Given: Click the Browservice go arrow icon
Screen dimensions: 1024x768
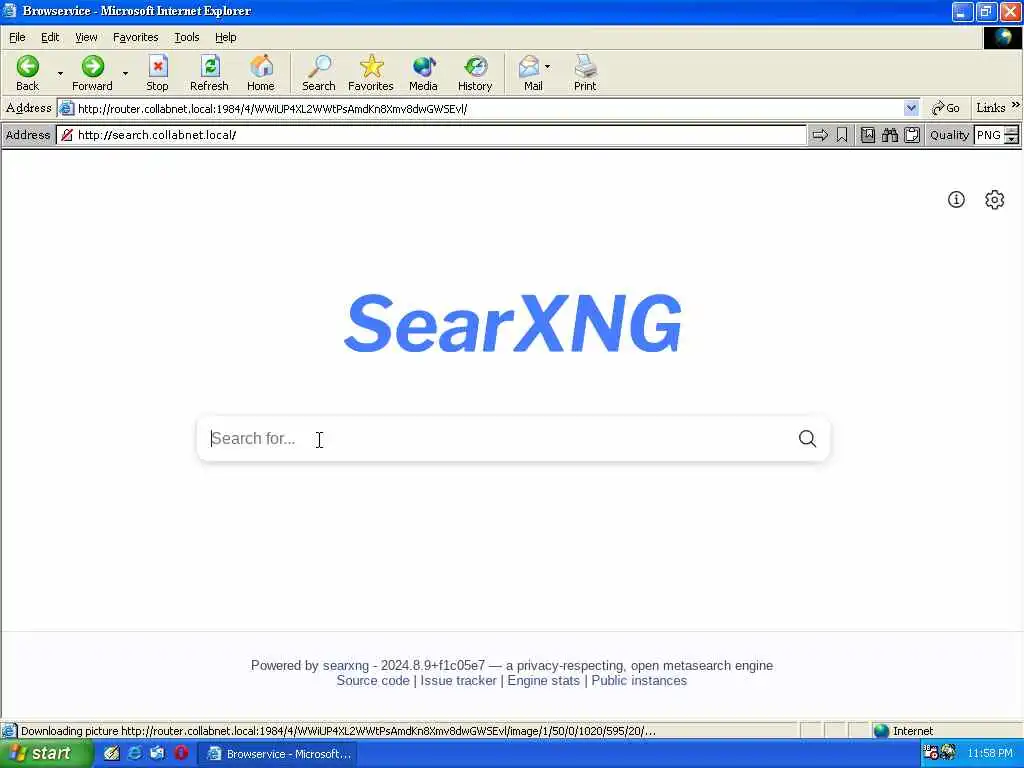Looking at the screenshot, I should pyautogui.click(x=820, y=135).
